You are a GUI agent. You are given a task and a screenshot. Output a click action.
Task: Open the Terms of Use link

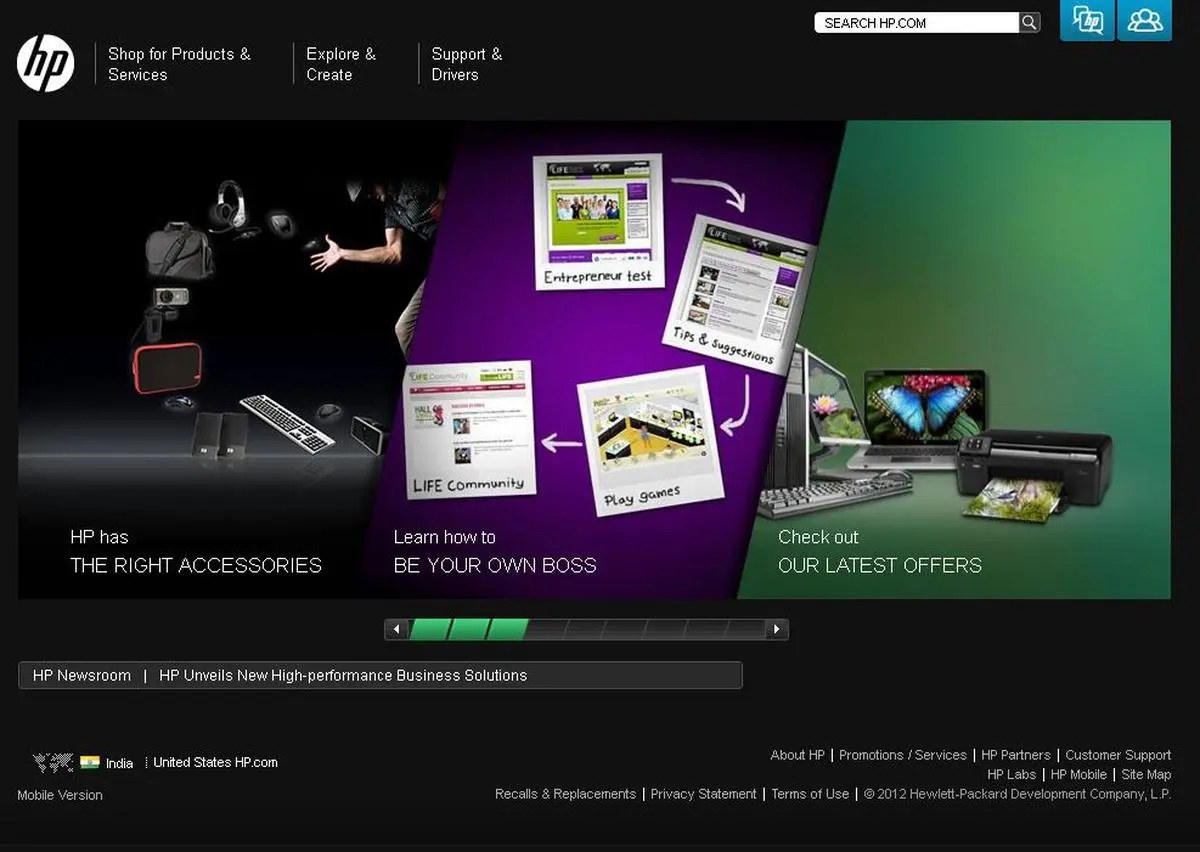pyautogui.click(x=810, y=794)
